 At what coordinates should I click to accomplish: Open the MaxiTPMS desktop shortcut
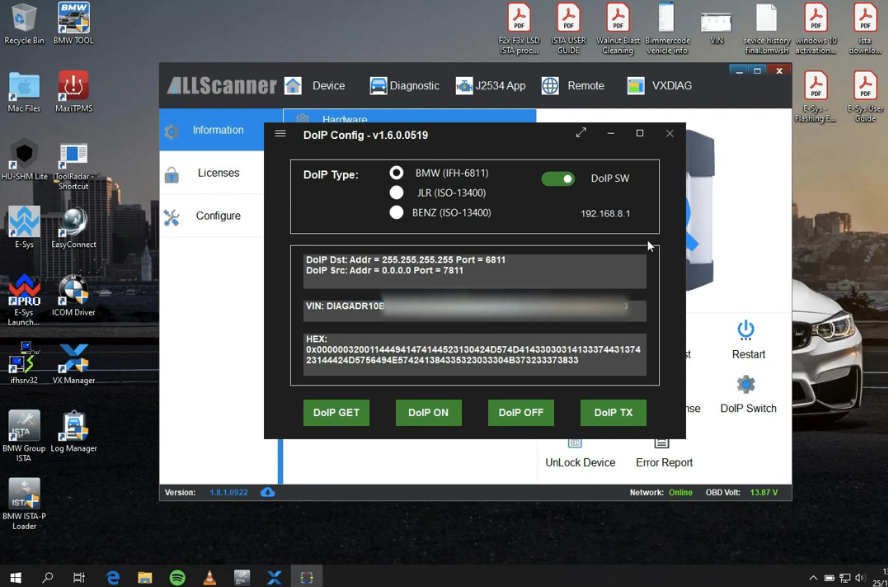pos(74,92)
